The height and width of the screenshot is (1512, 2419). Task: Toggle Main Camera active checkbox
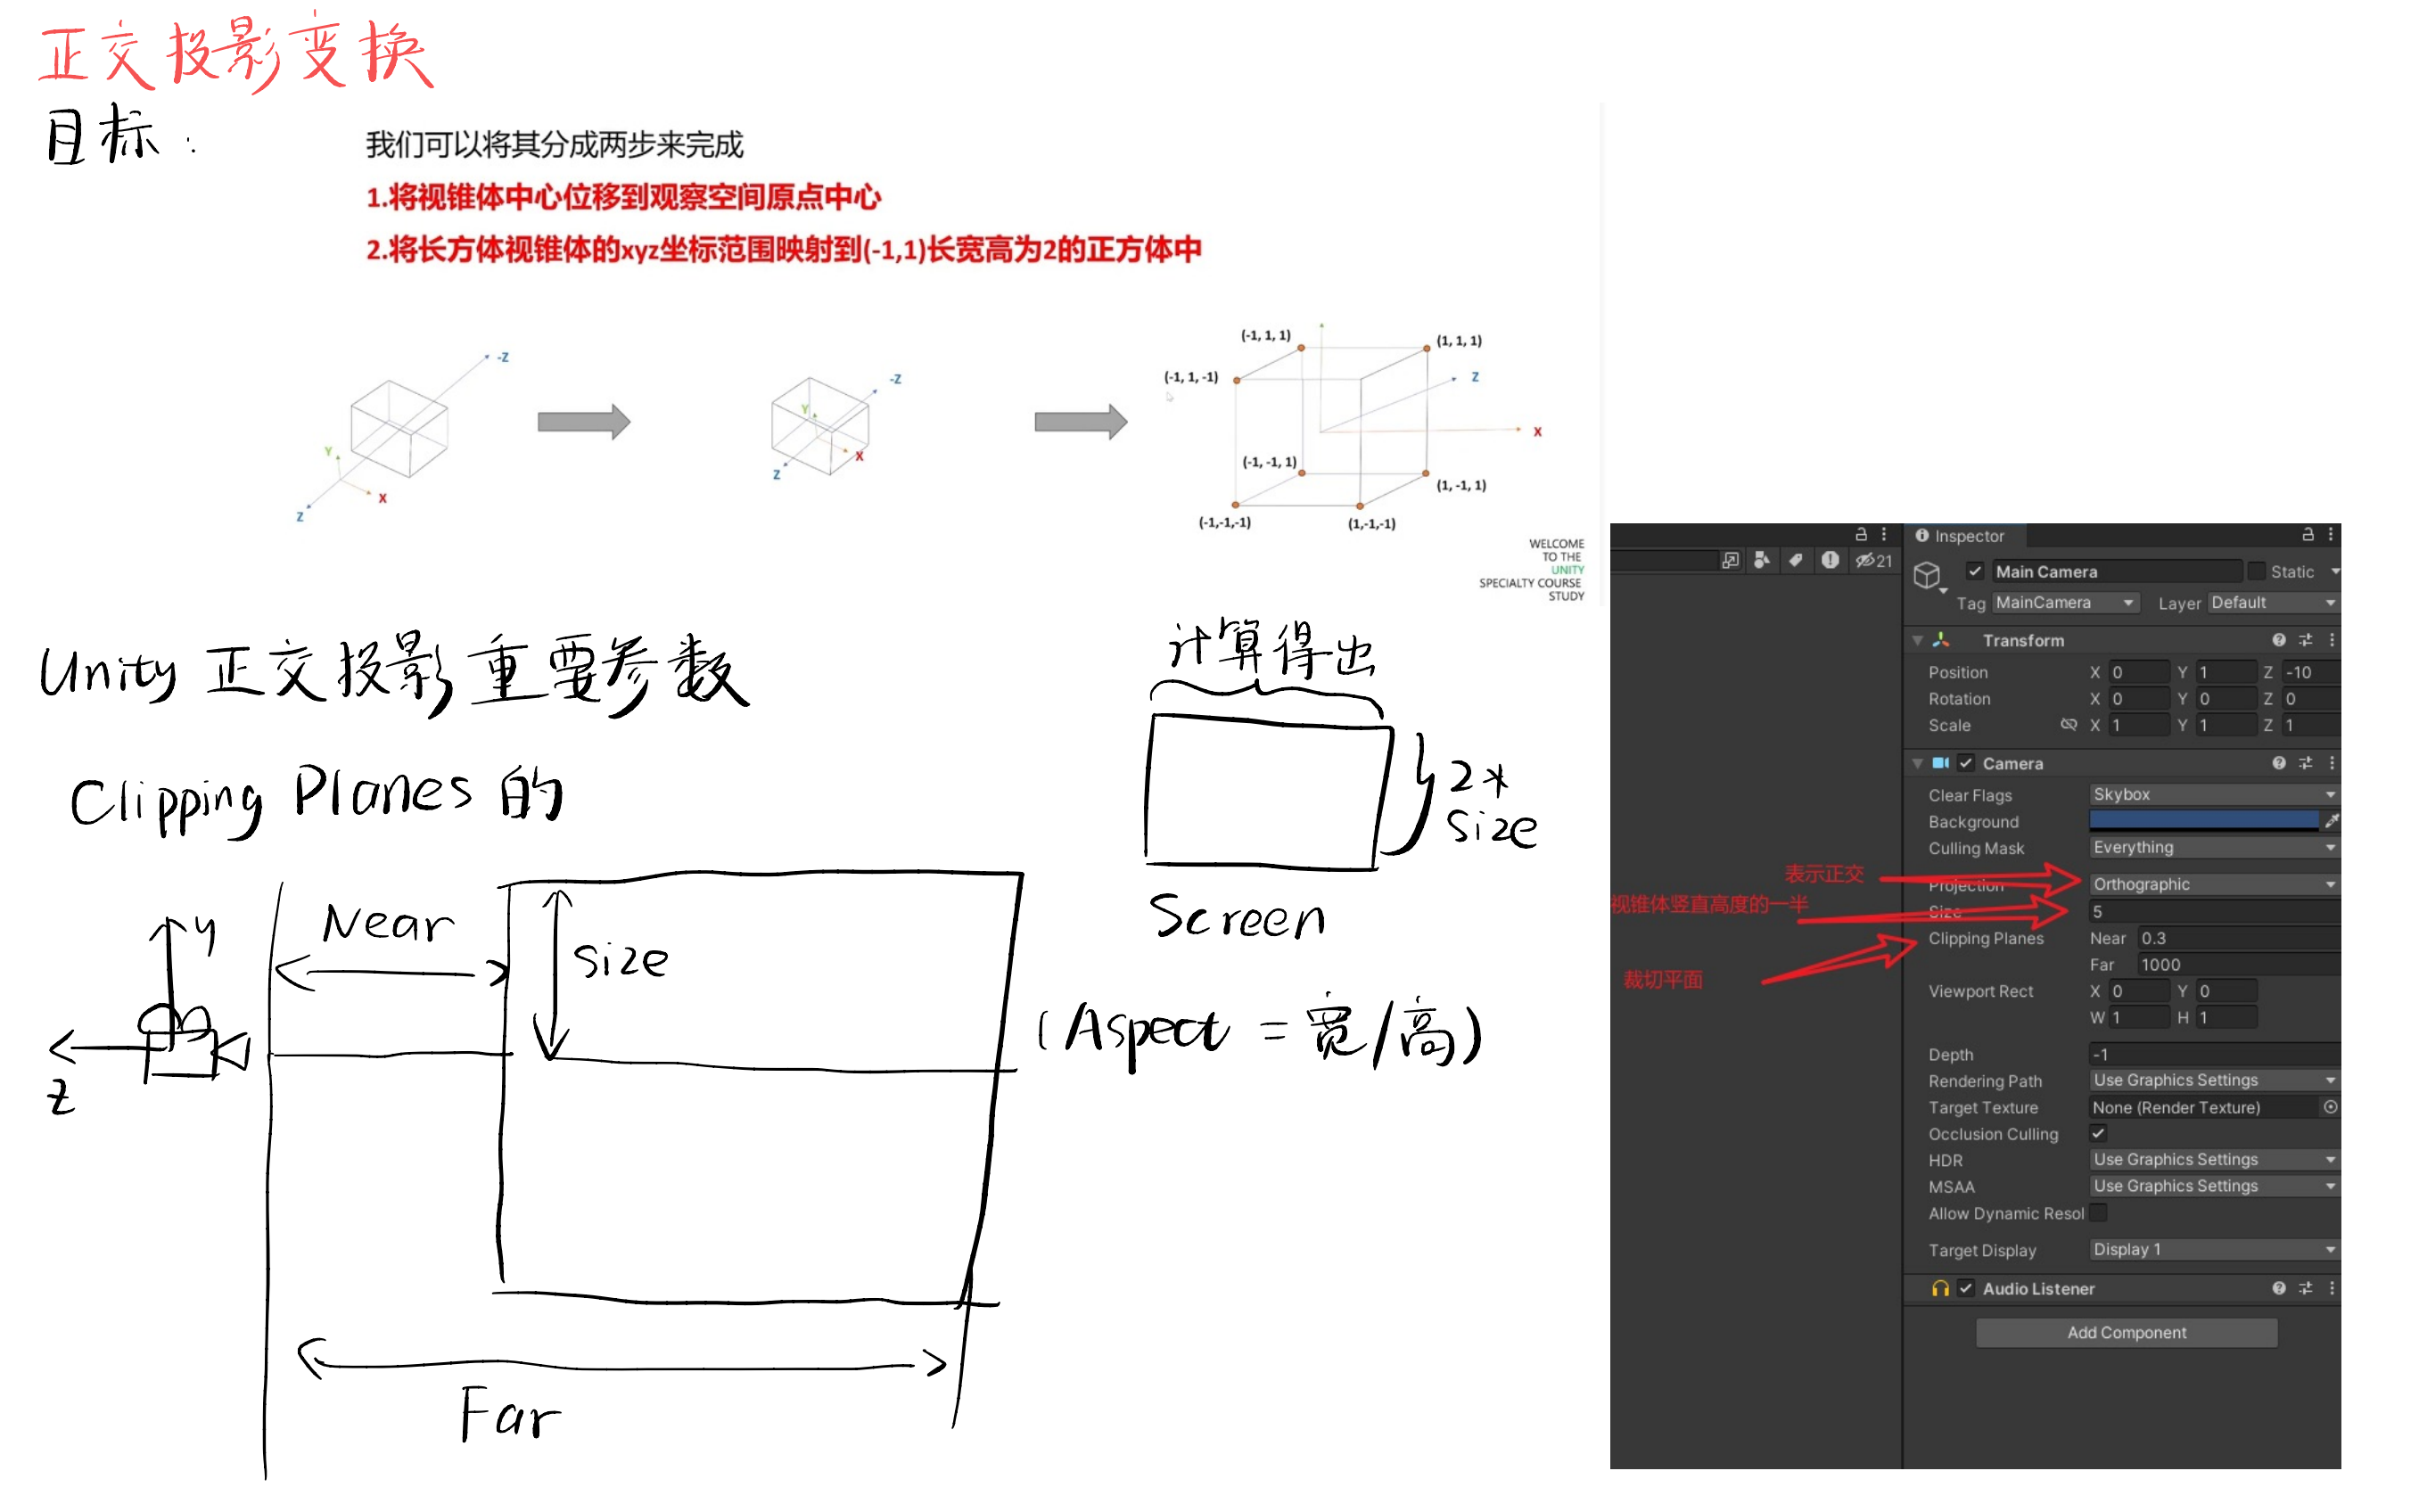[1974, 571]
